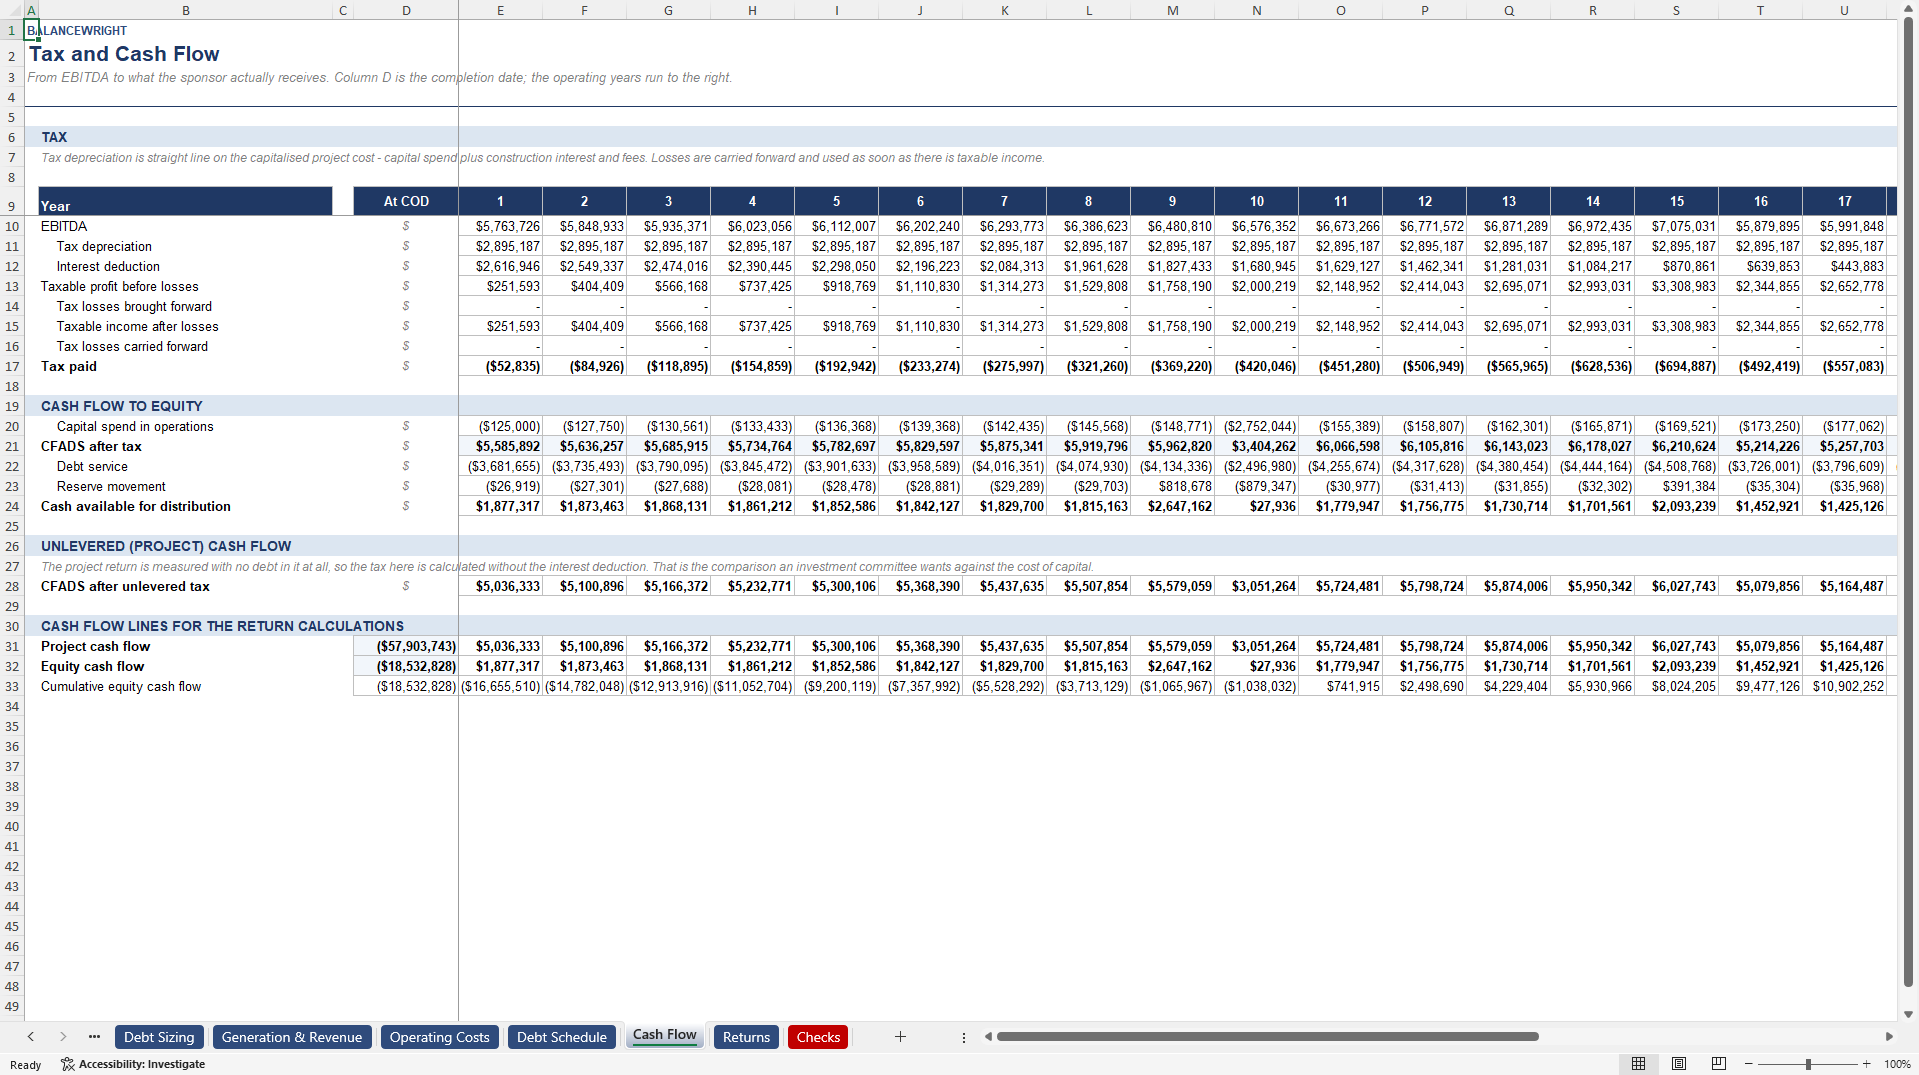Select column B header
The height and width of the screenshot is (1075, 1919).
(x=186, y=10)
